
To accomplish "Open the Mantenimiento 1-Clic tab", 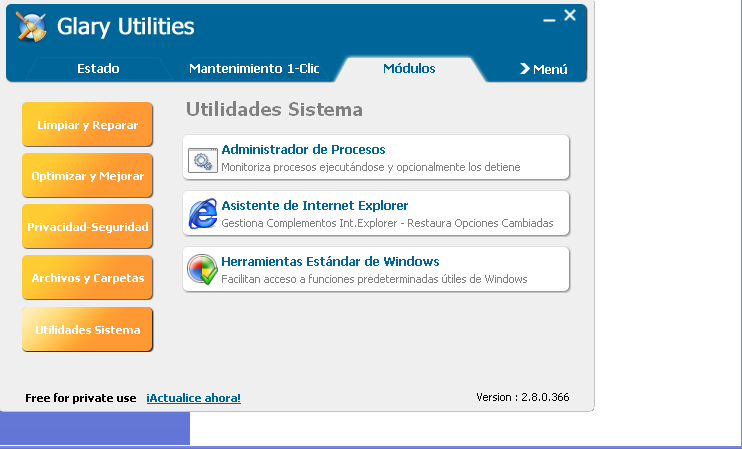I will tap(254, 69).
